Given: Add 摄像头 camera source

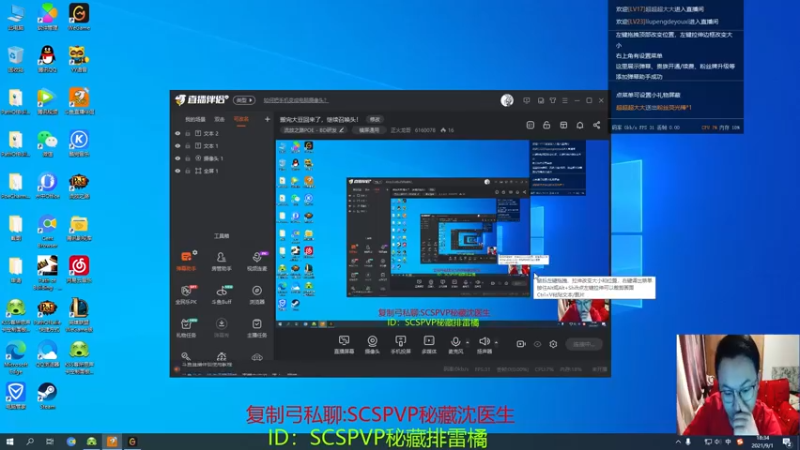Looking at the screenshot, I should click(x=372, y=344).
